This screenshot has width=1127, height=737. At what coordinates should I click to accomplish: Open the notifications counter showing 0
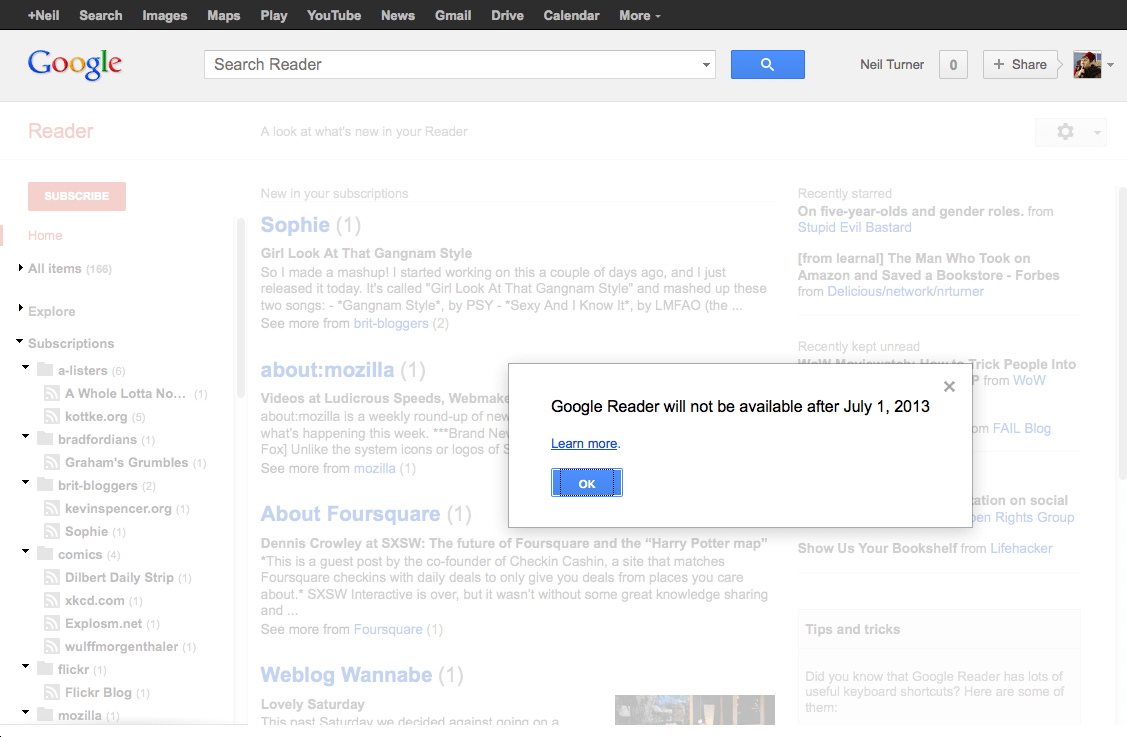click(952, 64)
